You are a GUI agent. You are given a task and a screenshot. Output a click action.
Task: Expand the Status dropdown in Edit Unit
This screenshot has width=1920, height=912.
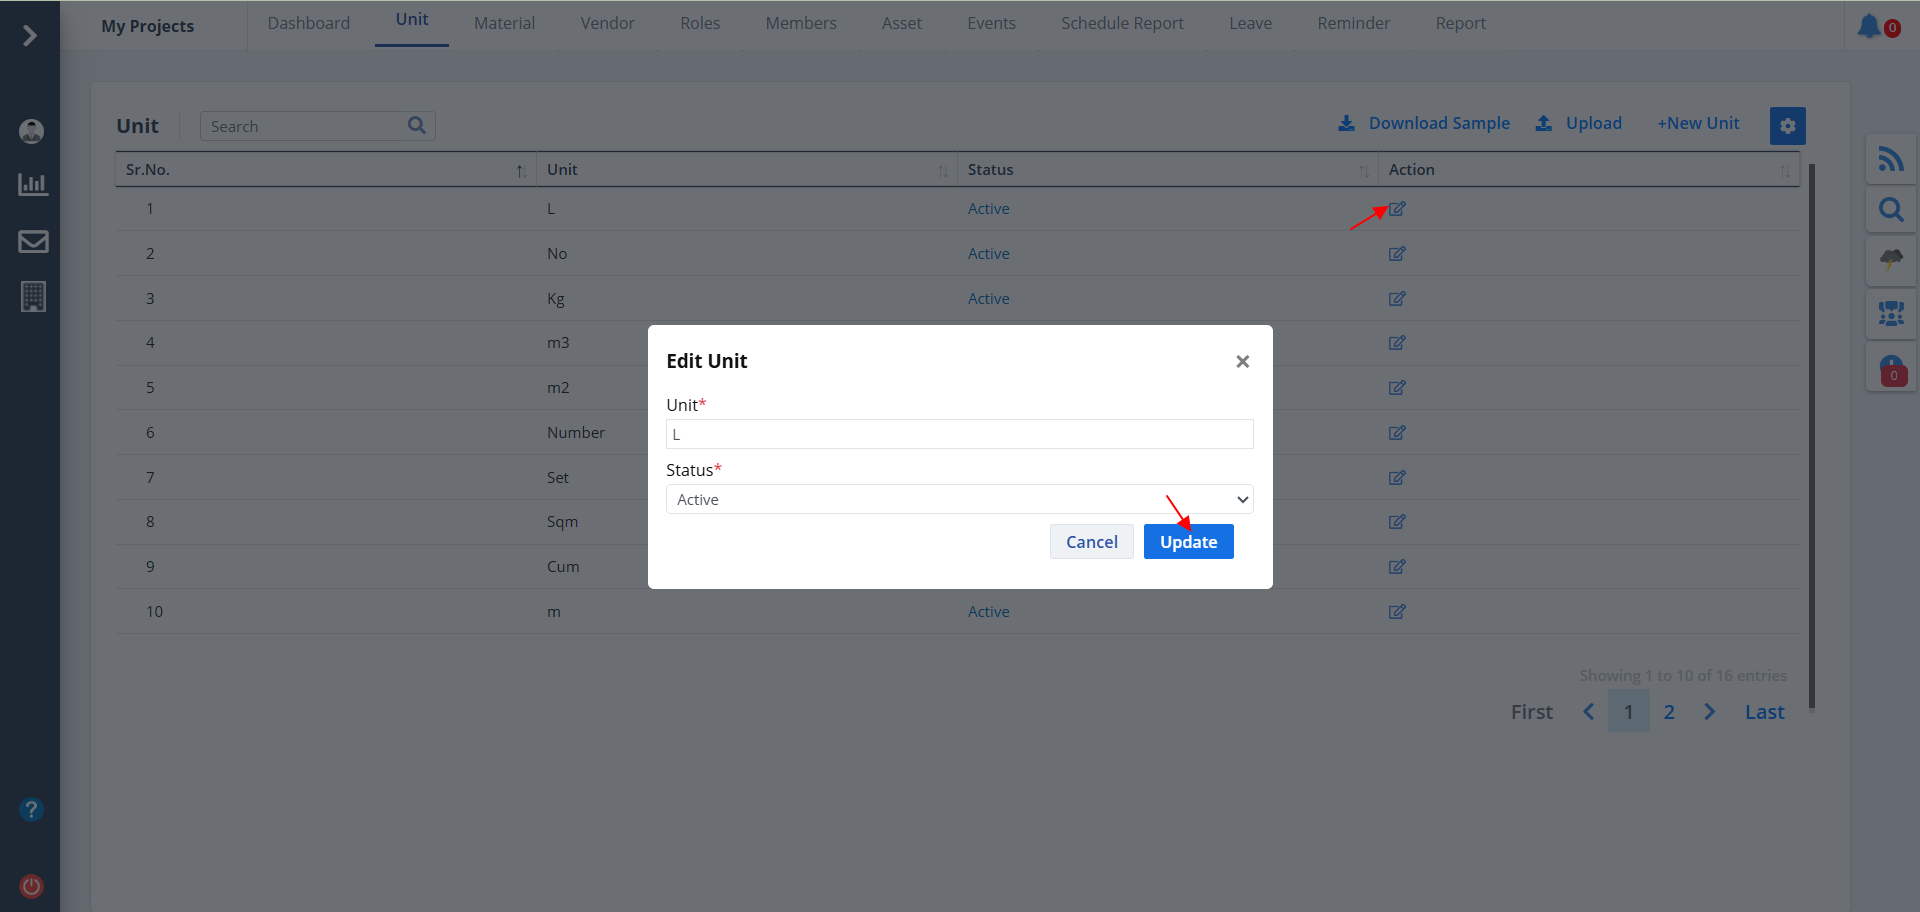959,499
